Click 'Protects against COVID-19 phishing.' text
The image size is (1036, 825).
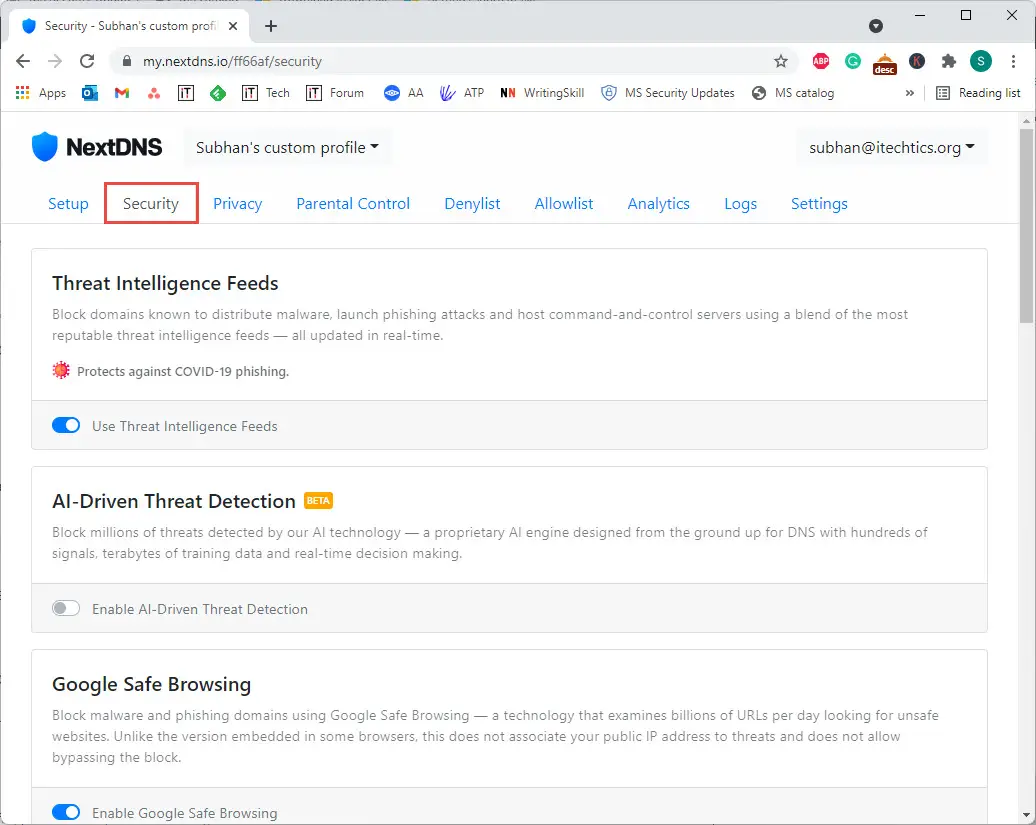click(183, 371)
